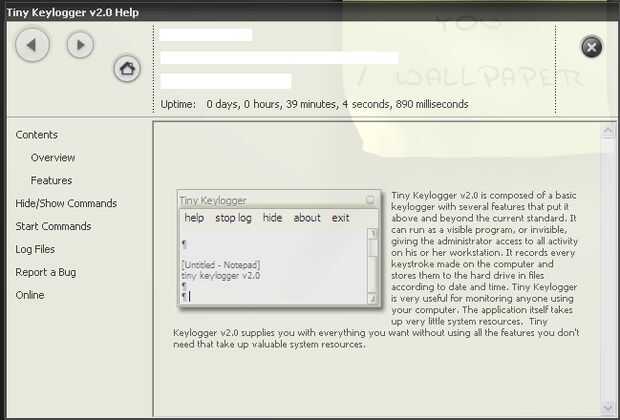The height and width of the screenshot is (420, 620).
Task: Open the Online link in sidebar
Action: [x=30, y=295]
